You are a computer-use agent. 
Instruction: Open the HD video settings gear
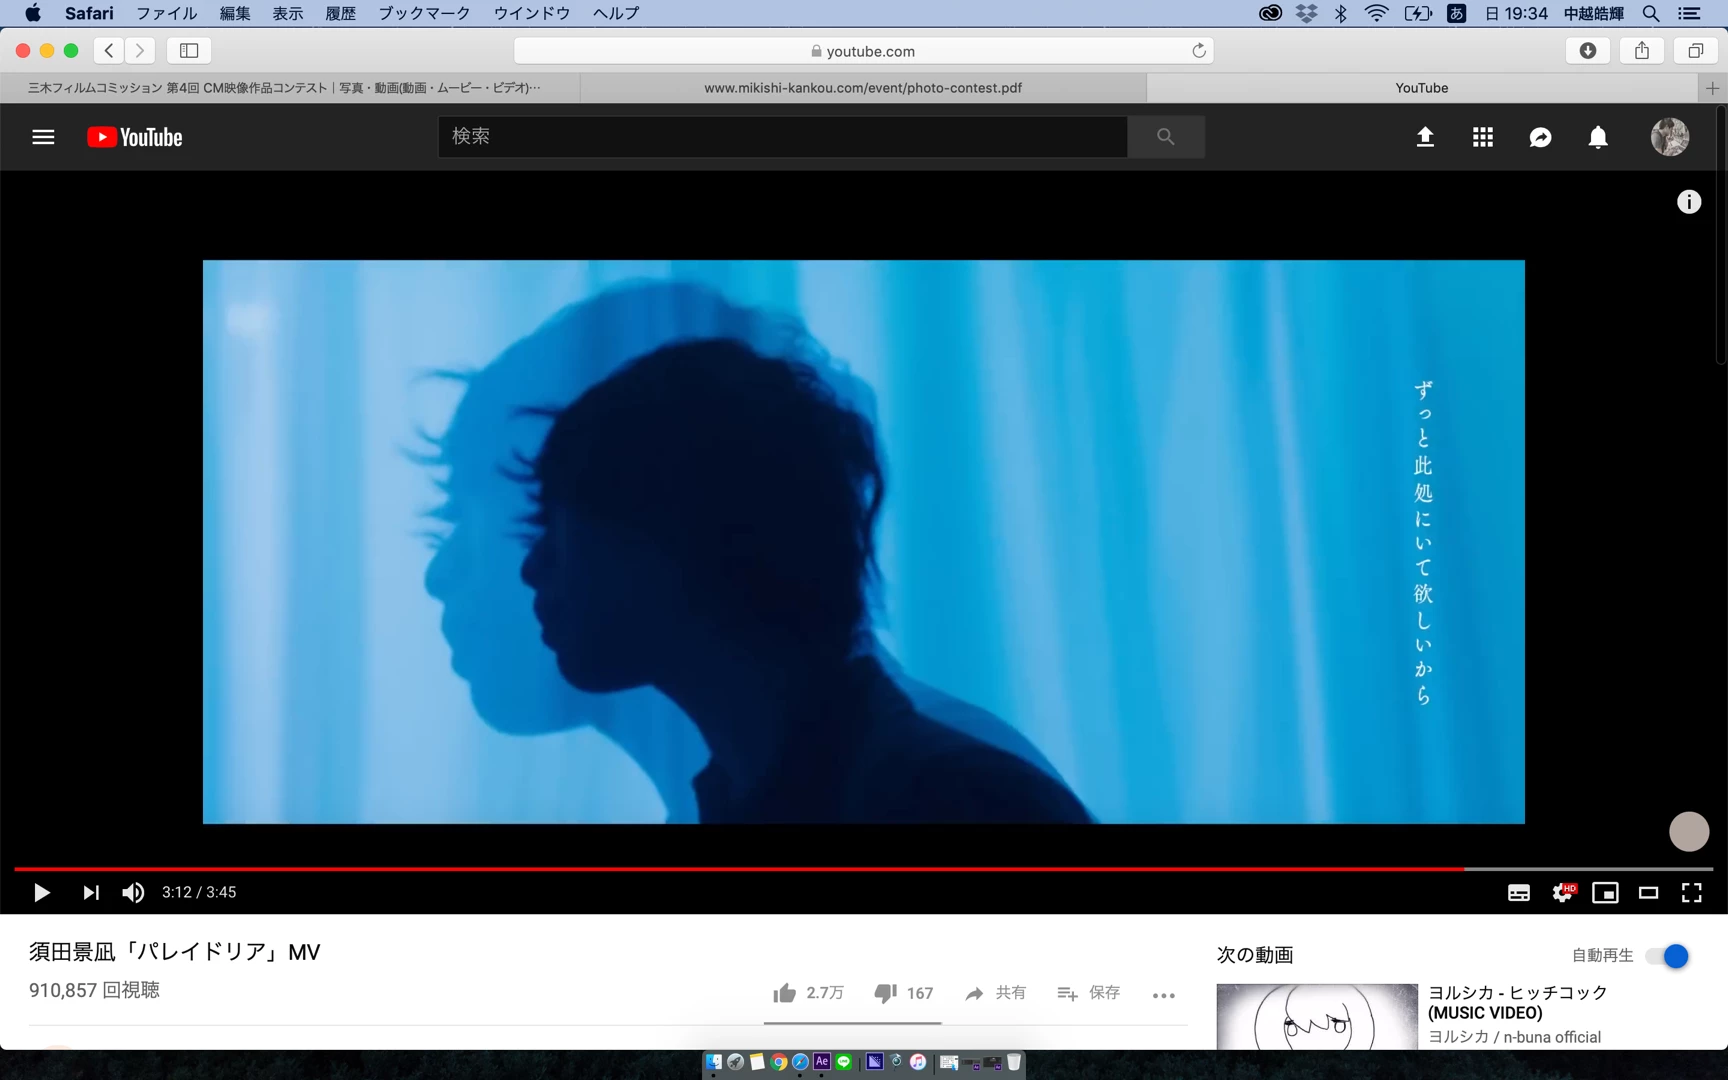(x=1563, y=893)
